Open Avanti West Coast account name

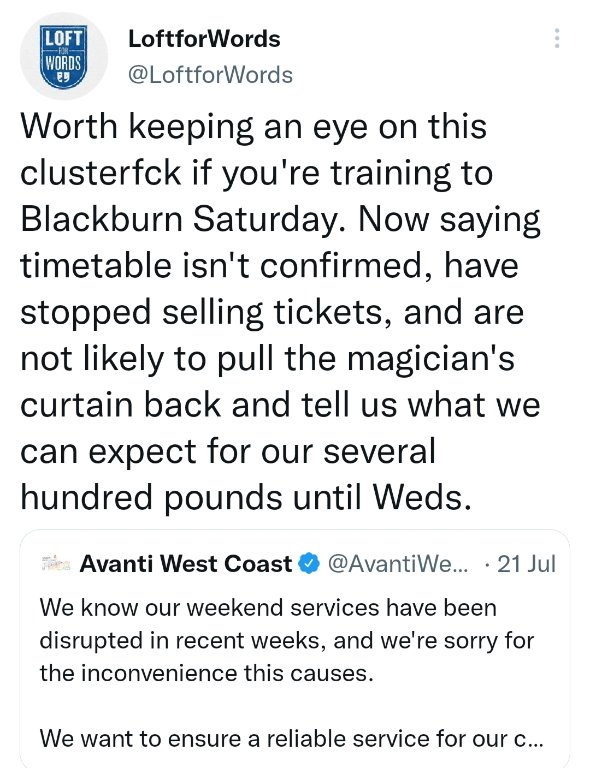(x=186, y=564)
